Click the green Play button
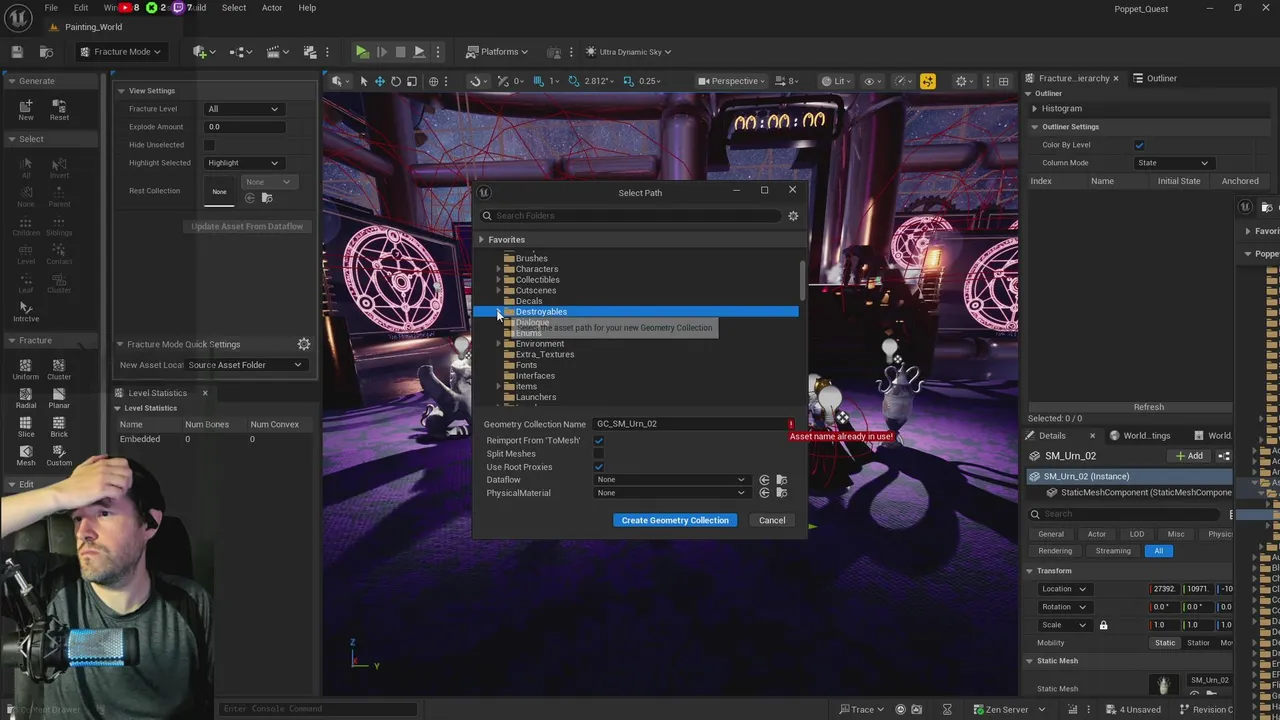This screenshot has width=1280, height=720. tap(362, 52)
